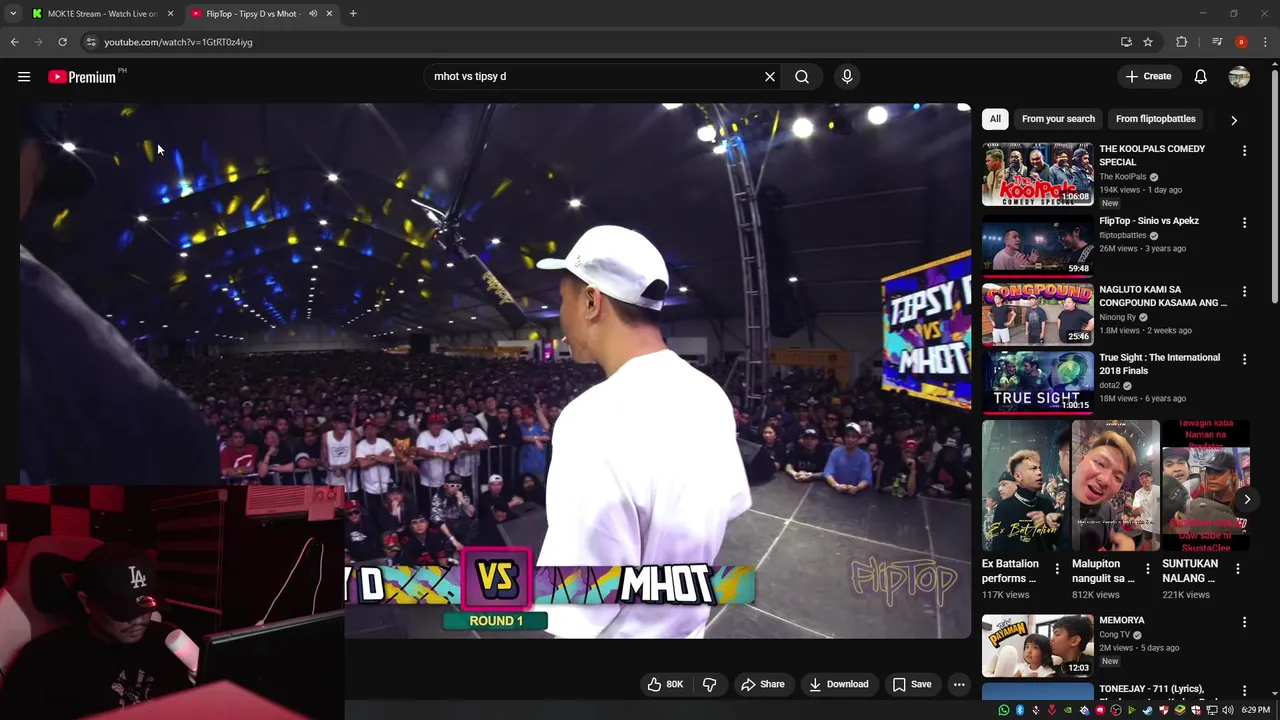Open FlipTop - Sinio vs Apekz video title
The width and height of the screenshot is (1280, 720).
(1149, 221)
